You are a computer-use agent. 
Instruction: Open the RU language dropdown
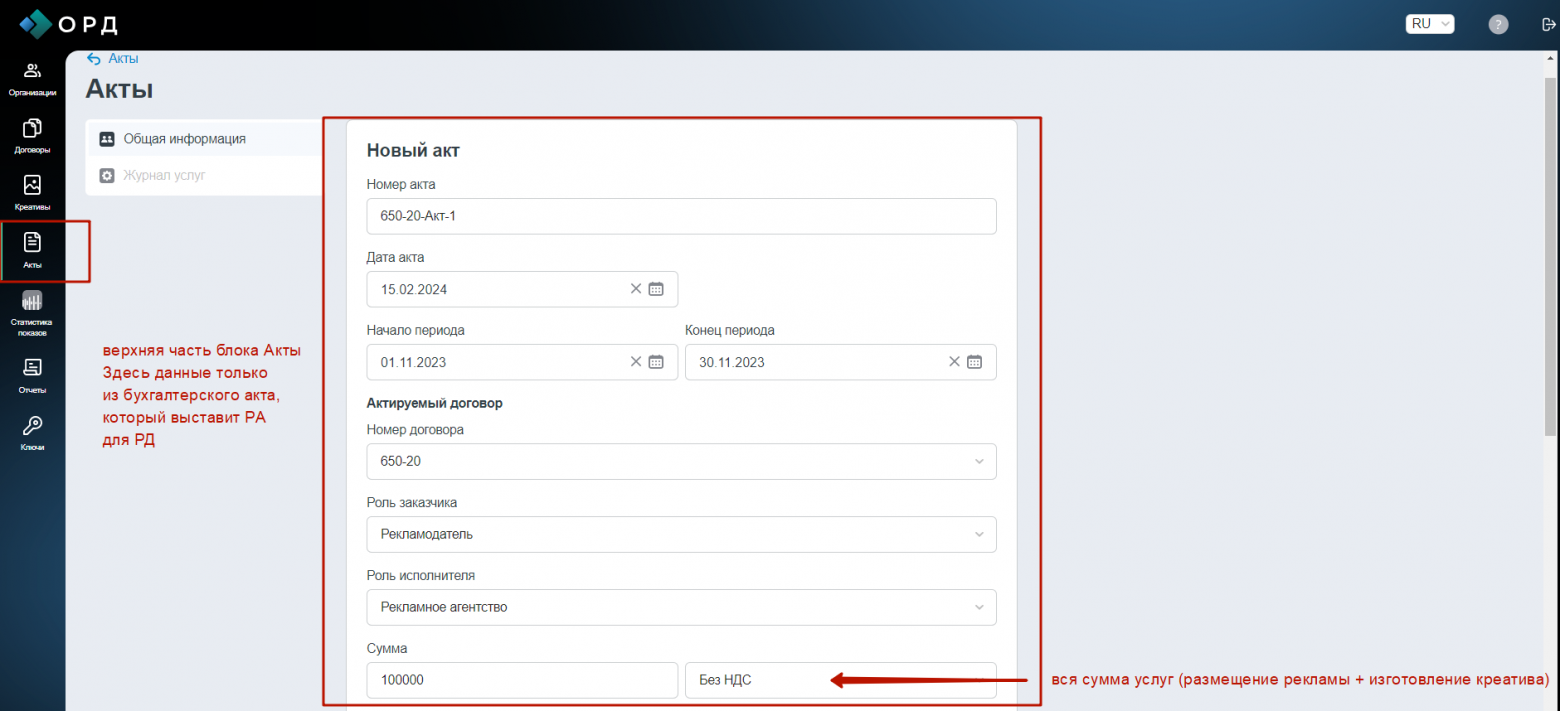1430,24
